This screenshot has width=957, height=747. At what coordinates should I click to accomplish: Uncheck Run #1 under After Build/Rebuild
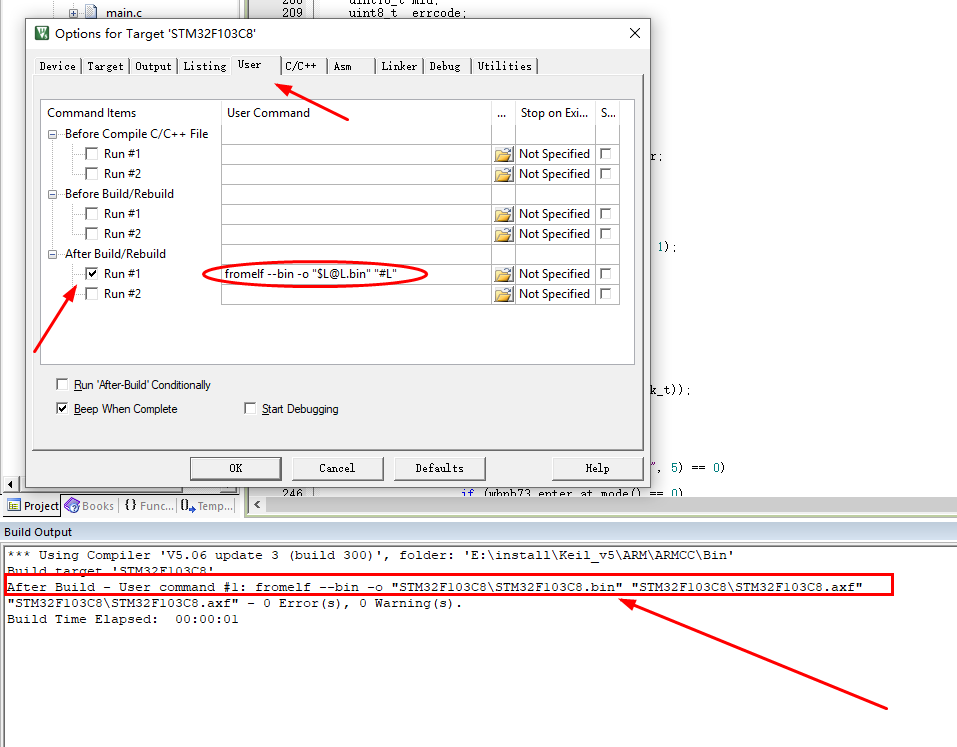click(x=92, y=273)
